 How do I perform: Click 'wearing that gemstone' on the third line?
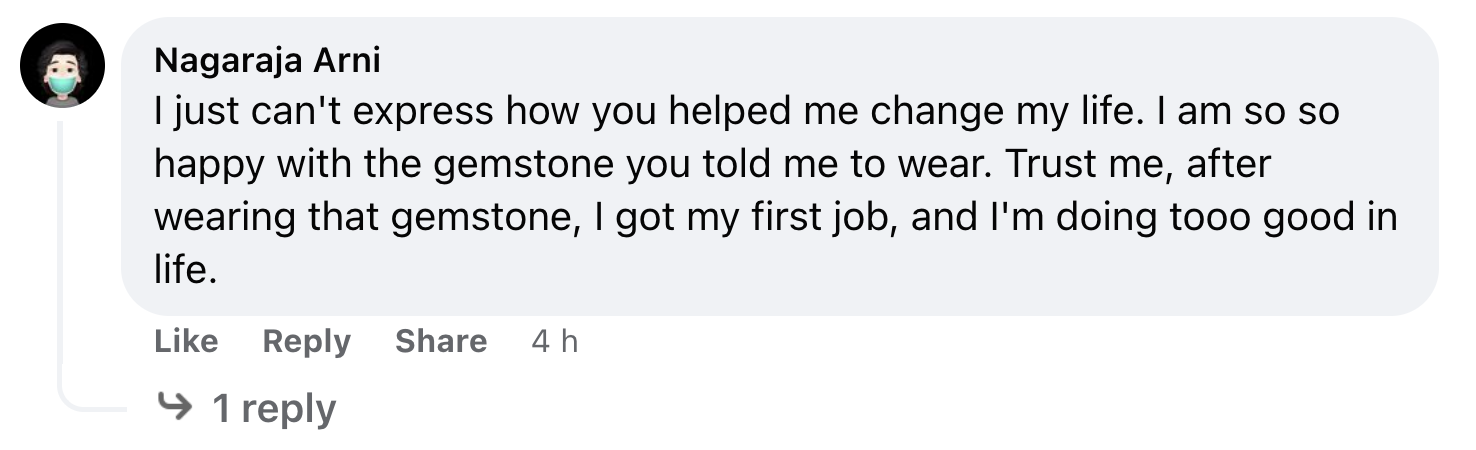pyautogui.click(x=369, y=218)
